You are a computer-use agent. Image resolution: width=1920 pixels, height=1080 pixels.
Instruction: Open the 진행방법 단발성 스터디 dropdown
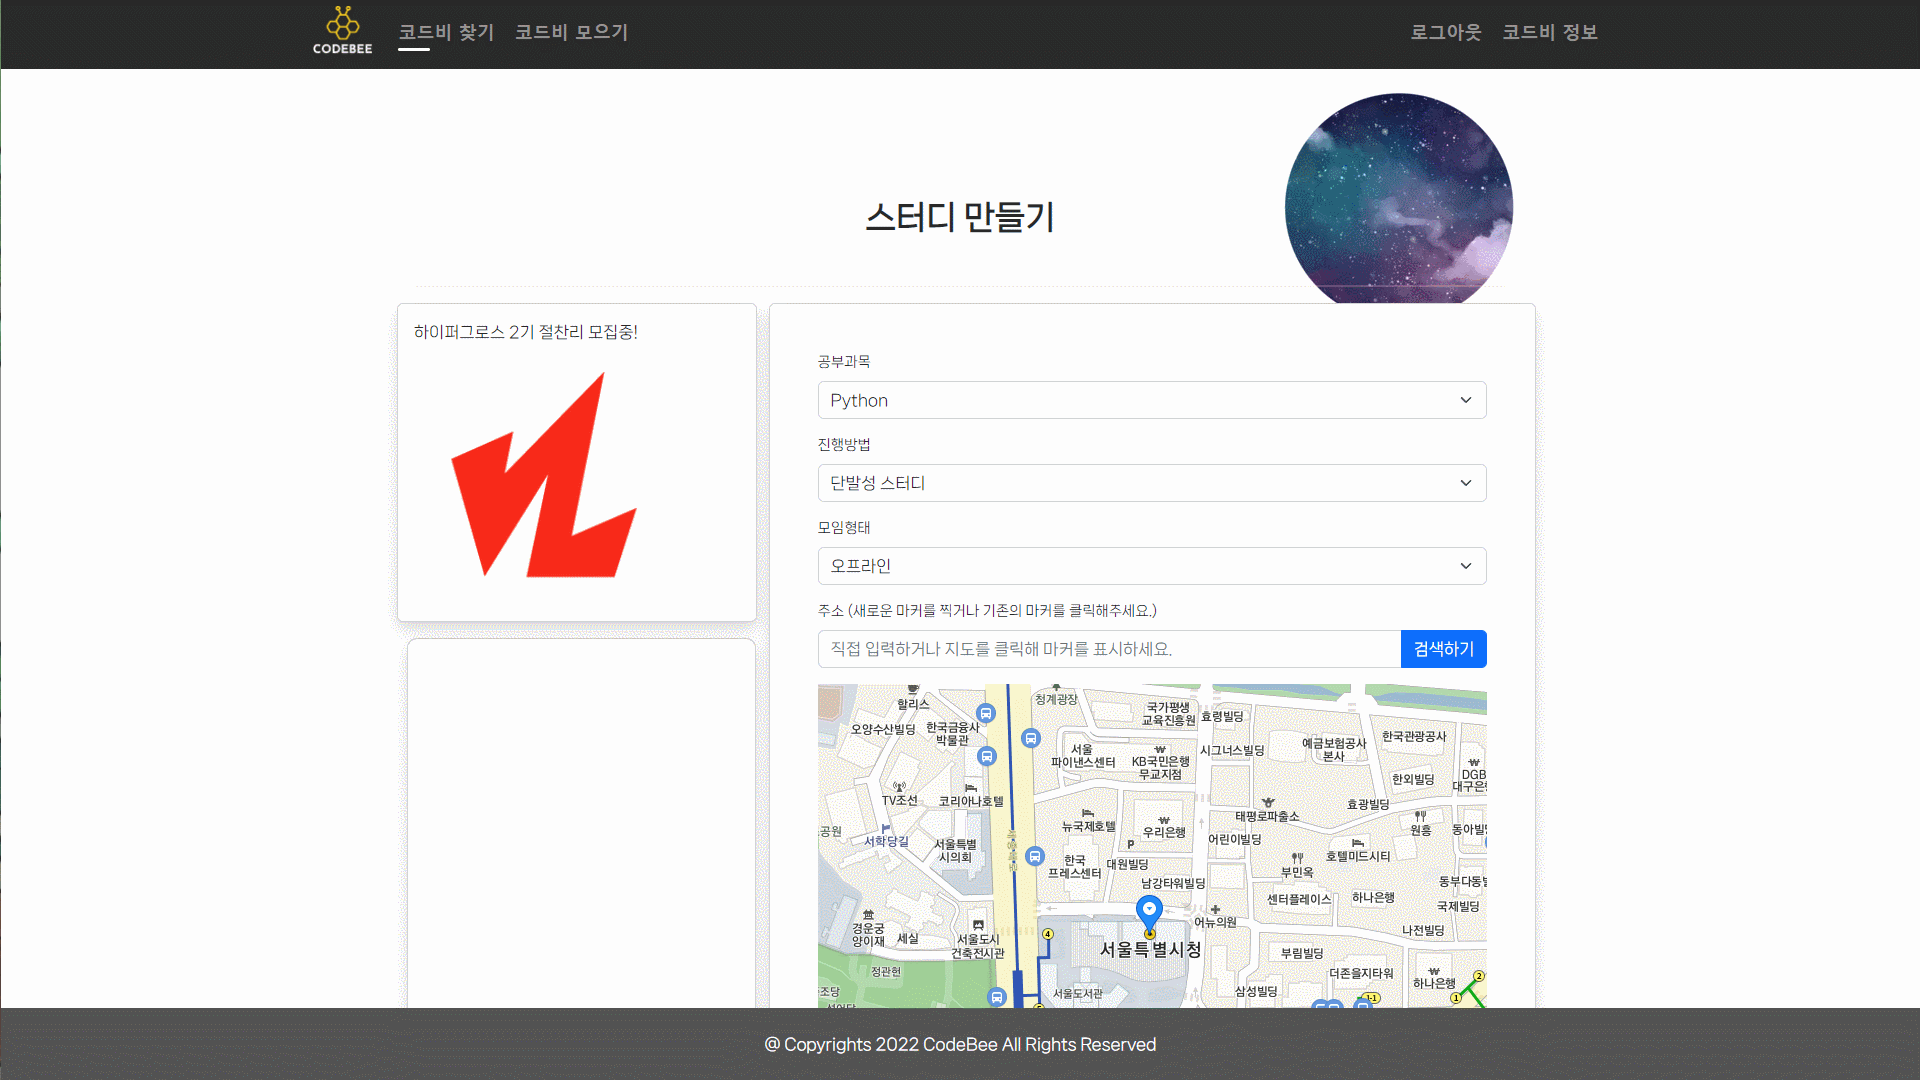tap(1151, 483)
